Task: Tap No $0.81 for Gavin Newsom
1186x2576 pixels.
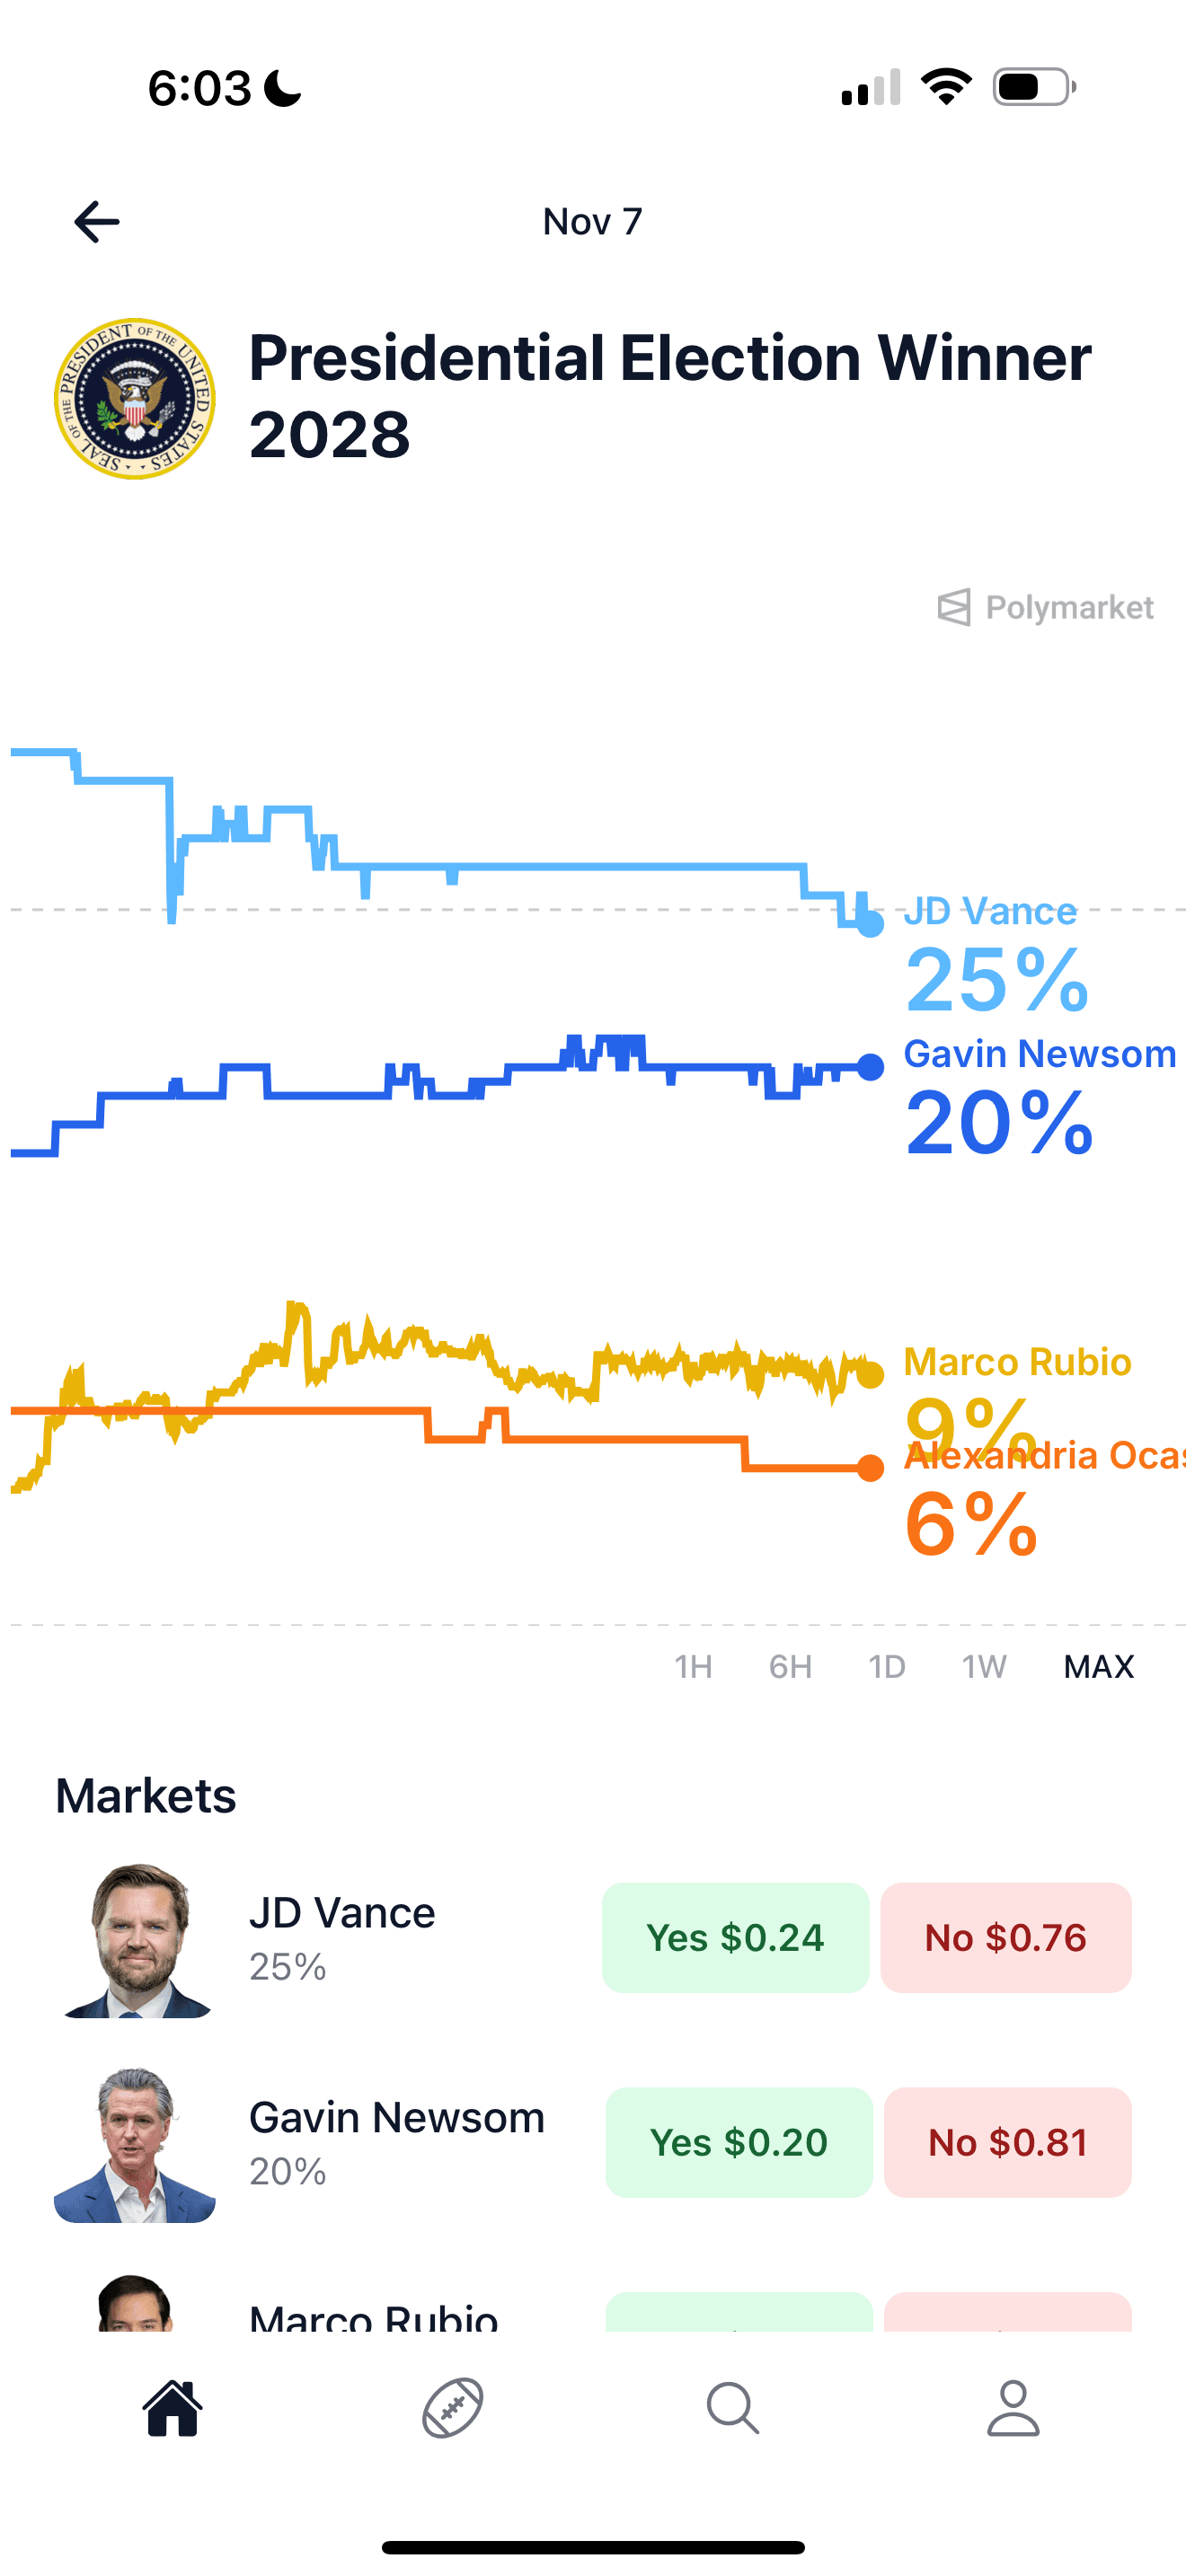Action: click(1007, 2143)
